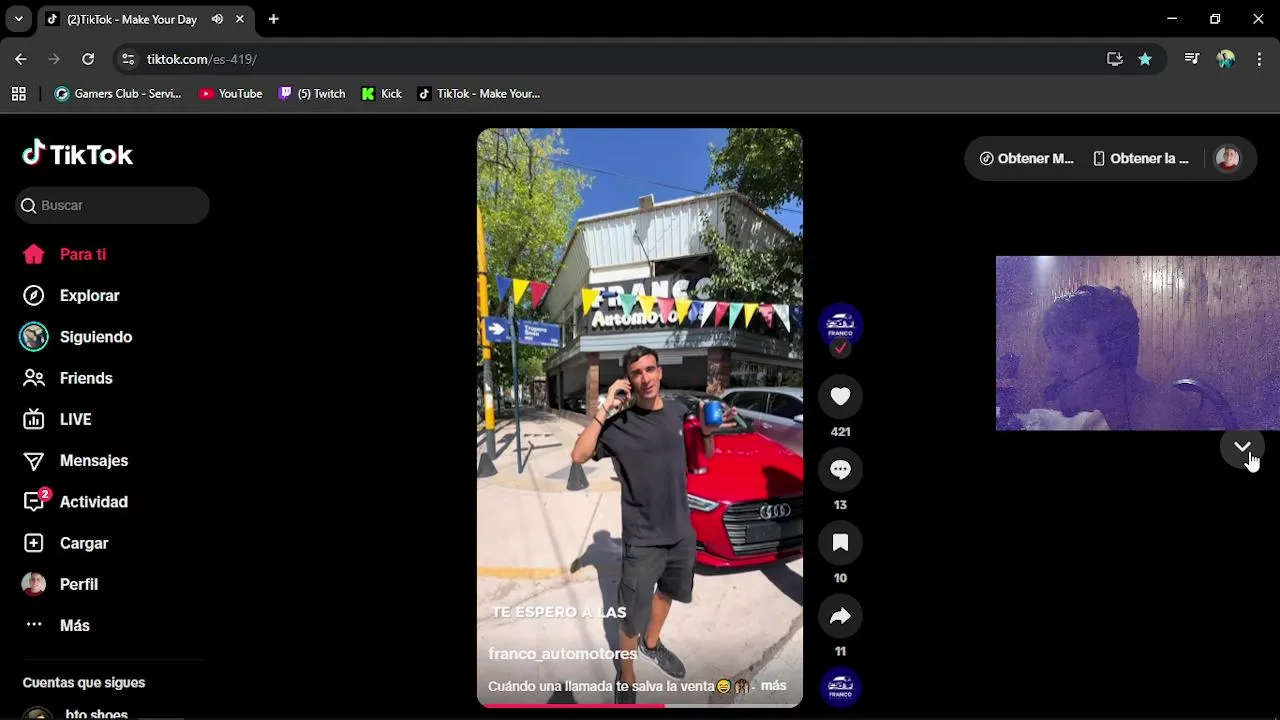Go to next video with down chevron
1280x720 pixels.
[x=1242, y=447]
